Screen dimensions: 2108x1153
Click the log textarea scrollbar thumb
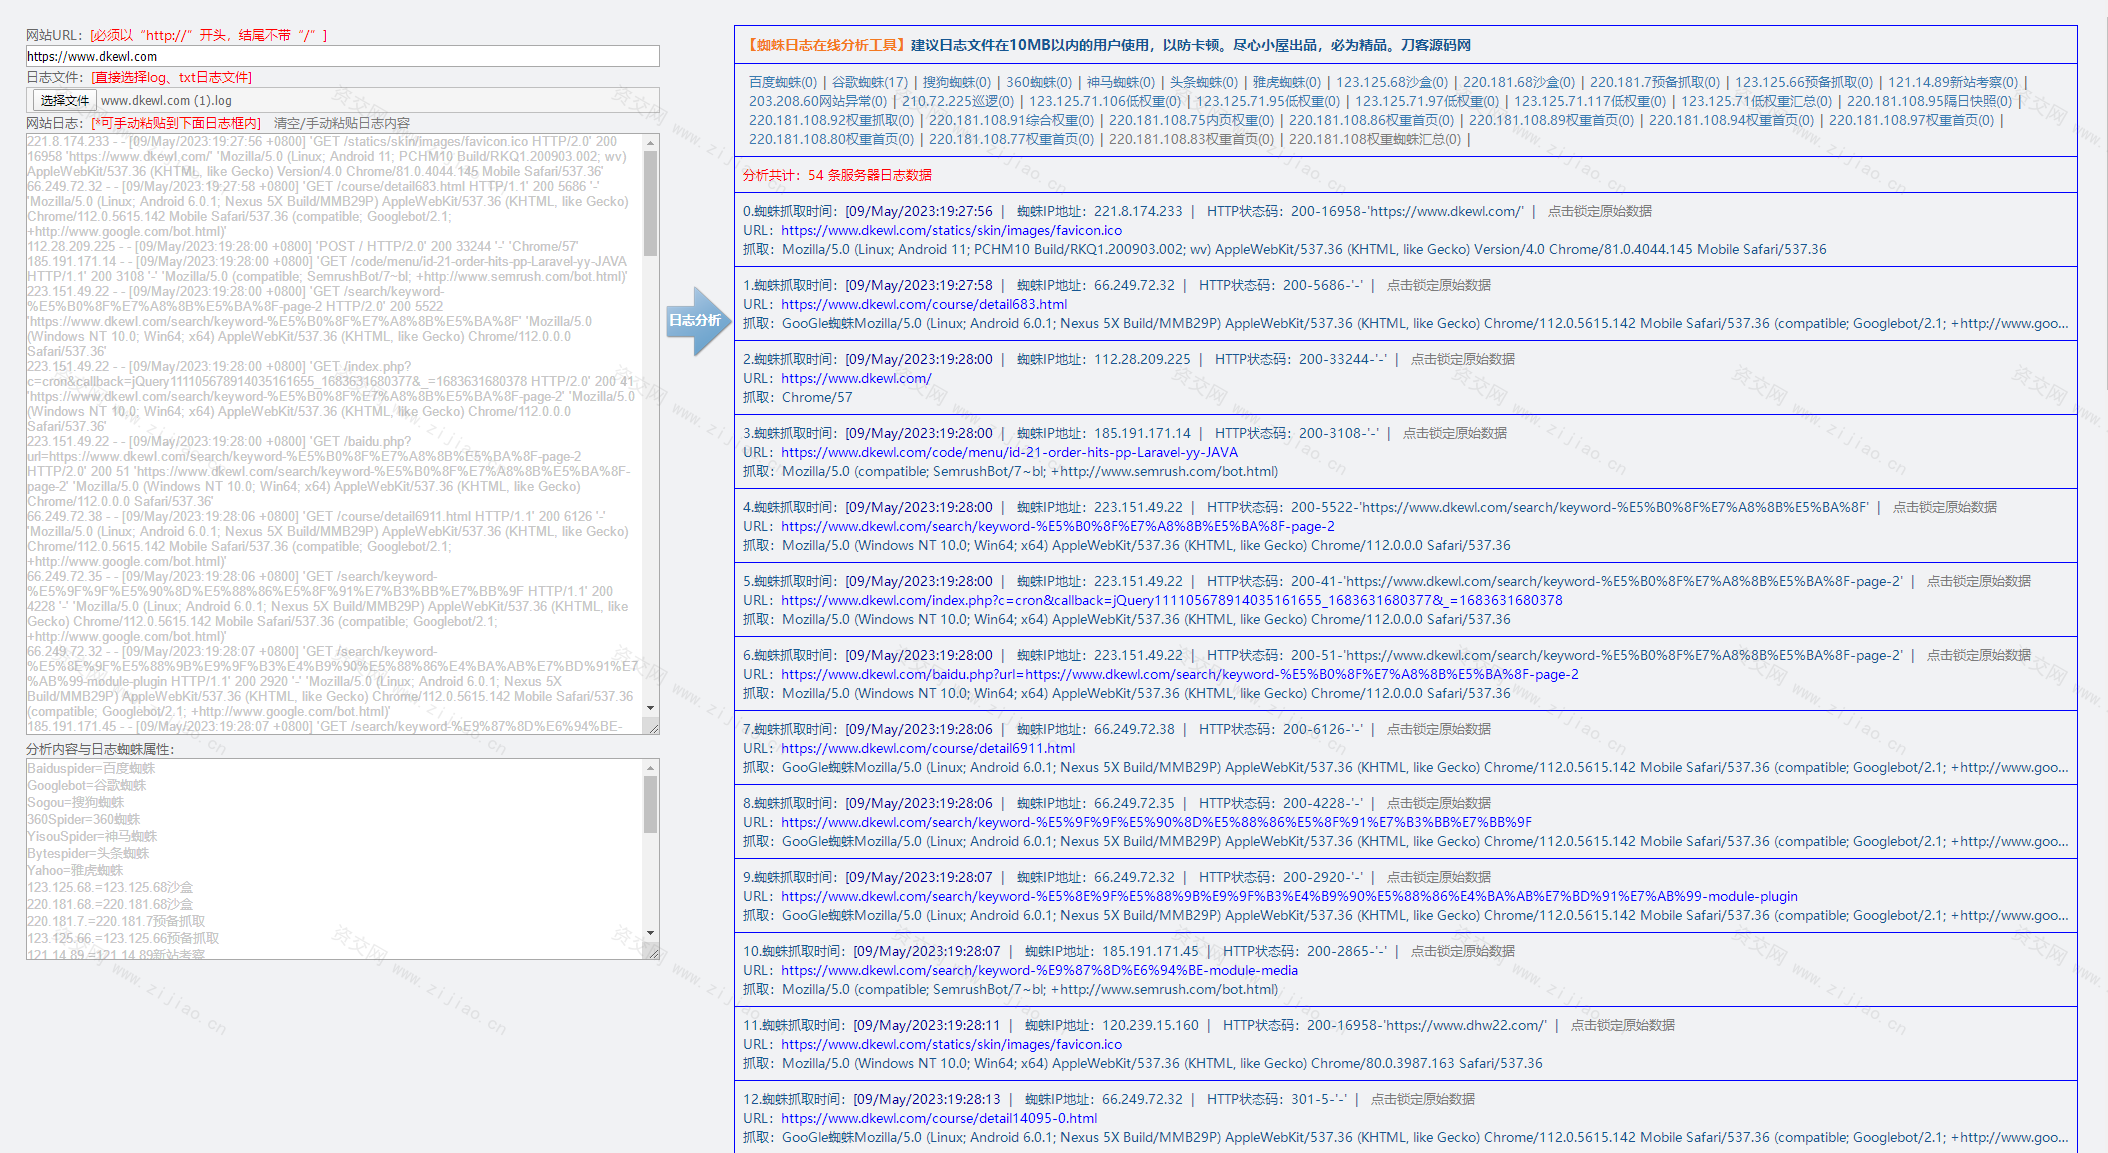pyautogui.click(x=651, y=204)
